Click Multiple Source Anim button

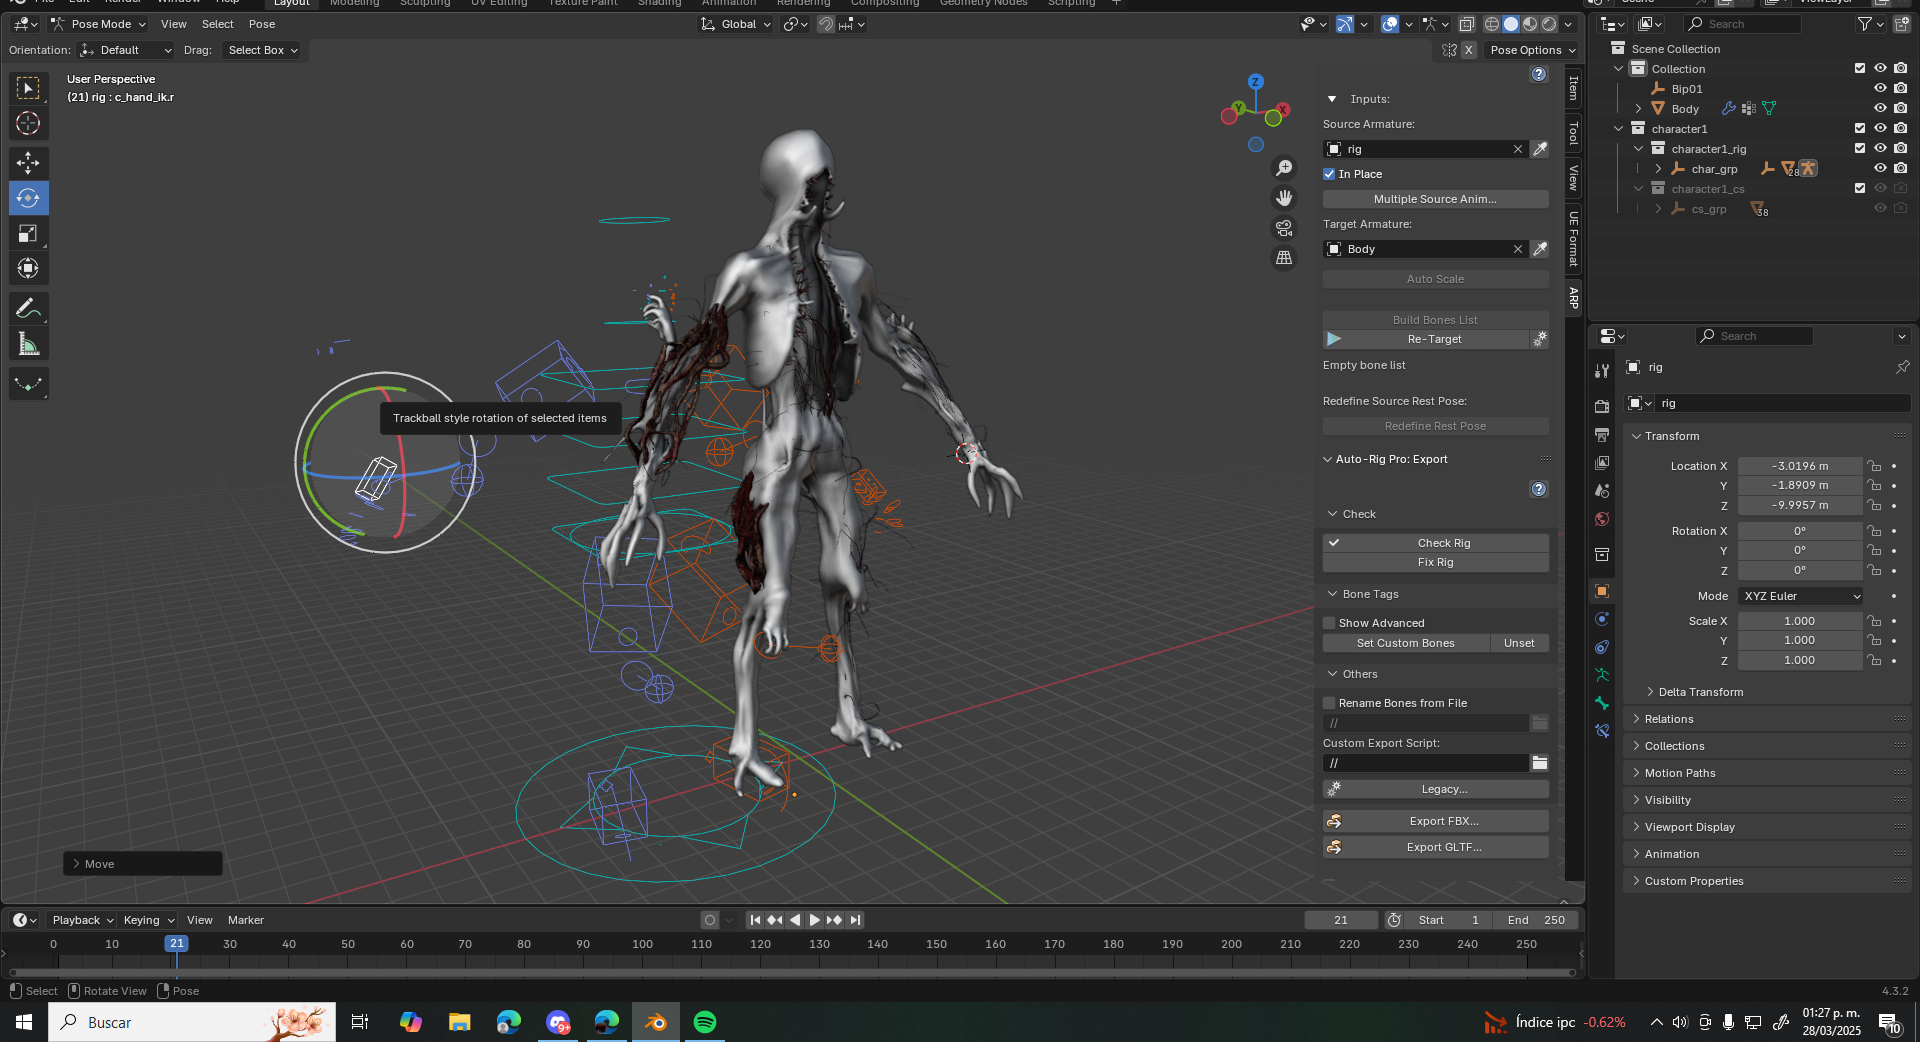click(x=1435, y=199)
